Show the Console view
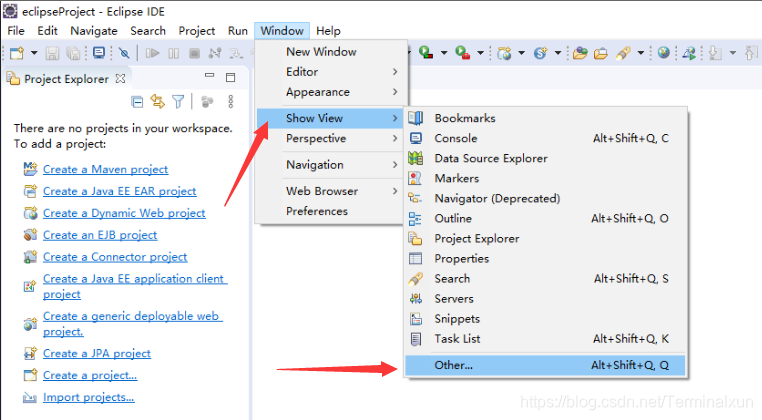Image resolution: width=762 pixels, height=420 pixels. click(545, 138)
